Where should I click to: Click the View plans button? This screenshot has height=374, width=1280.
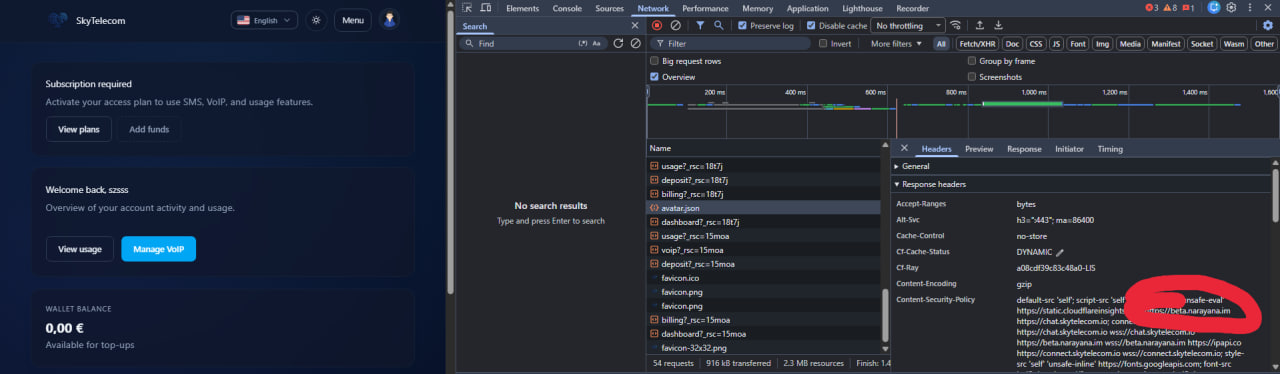79,129
